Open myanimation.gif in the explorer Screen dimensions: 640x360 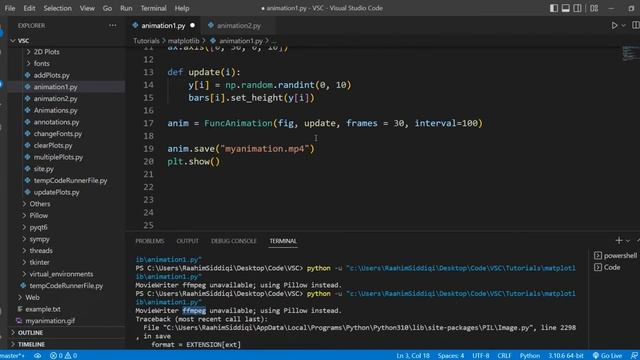click(x=50, y=321)
